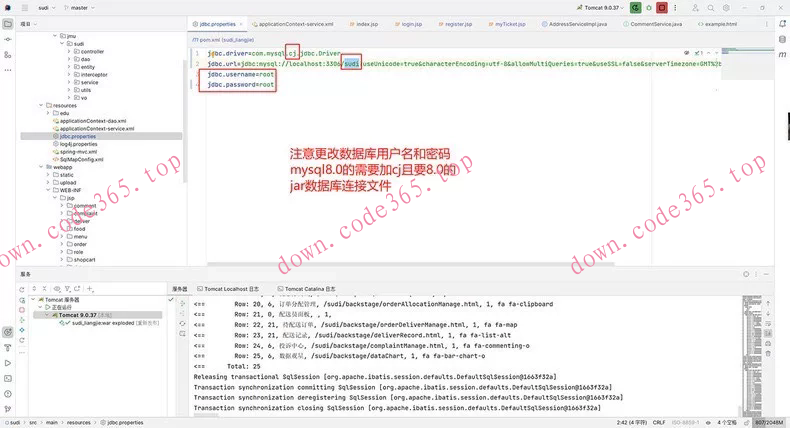Click the debug bug icon
This screenshot has width=790, height=428.
[x=648, y=6]
